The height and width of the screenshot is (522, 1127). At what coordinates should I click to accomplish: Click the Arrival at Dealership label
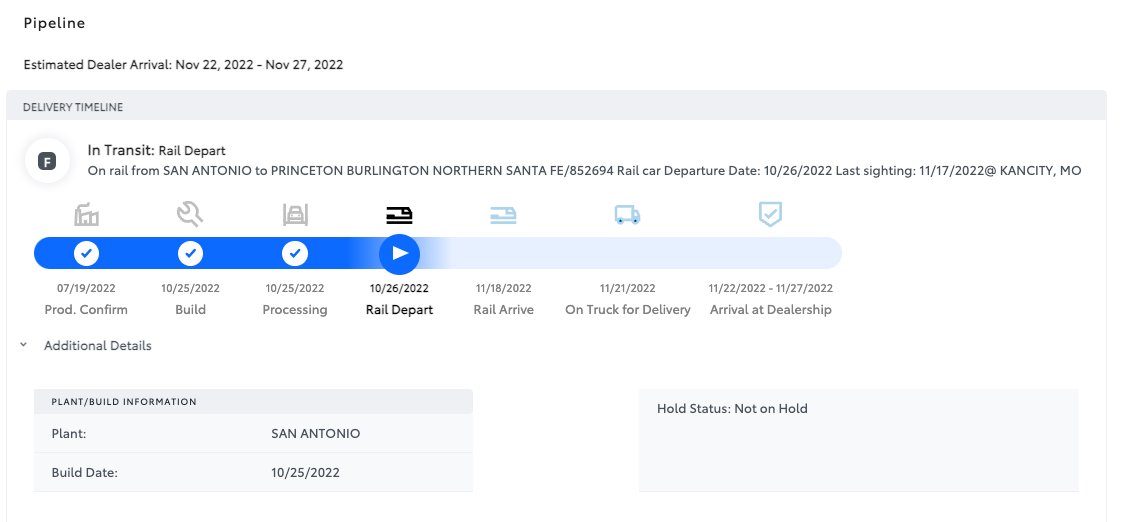pos(770,310)
